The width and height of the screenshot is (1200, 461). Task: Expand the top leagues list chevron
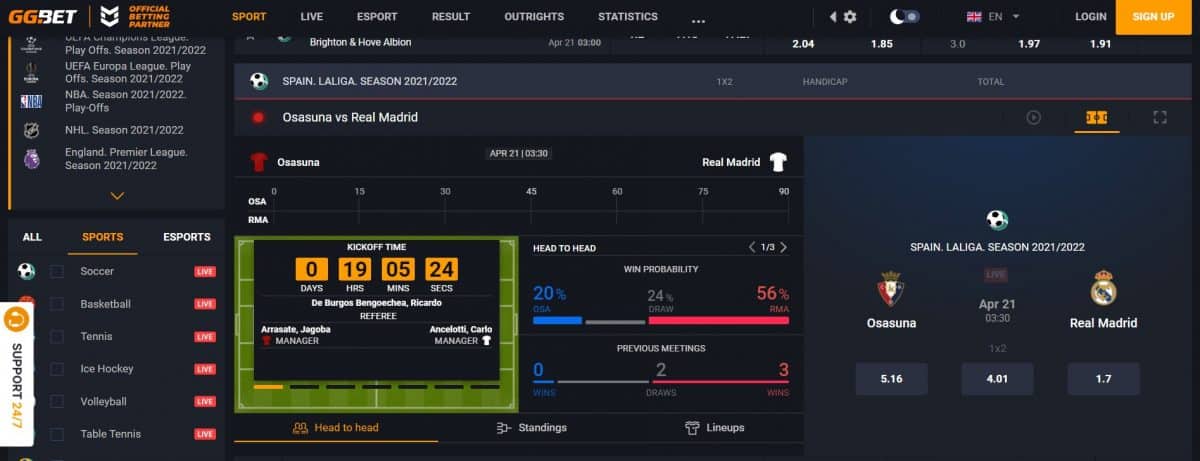click(x=117, y=196)
